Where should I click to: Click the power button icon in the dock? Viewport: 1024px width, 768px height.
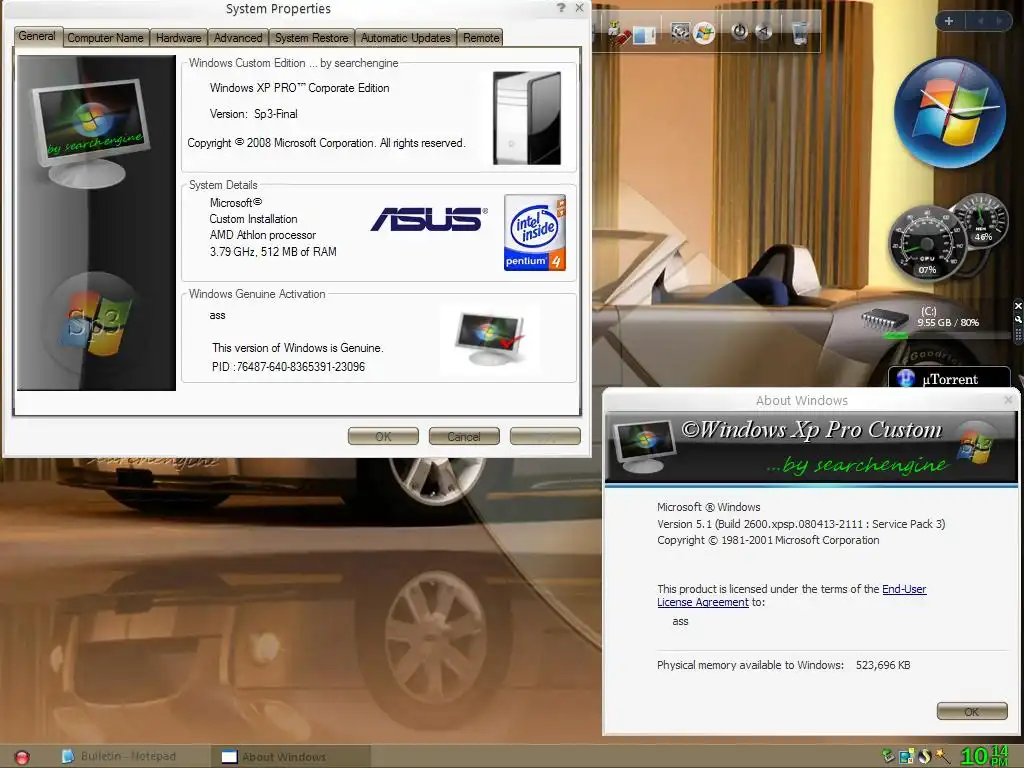739,31
